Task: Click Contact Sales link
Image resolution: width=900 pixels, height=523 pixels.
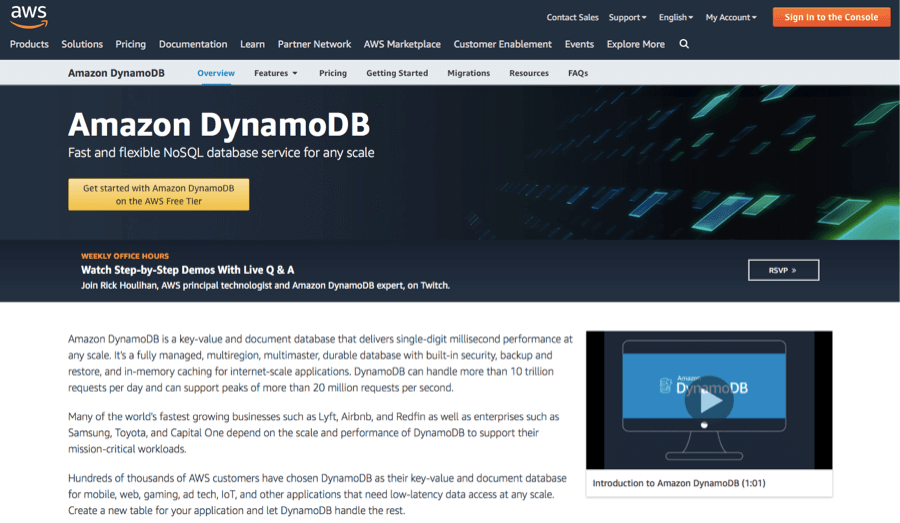Action: pos(572,17)
